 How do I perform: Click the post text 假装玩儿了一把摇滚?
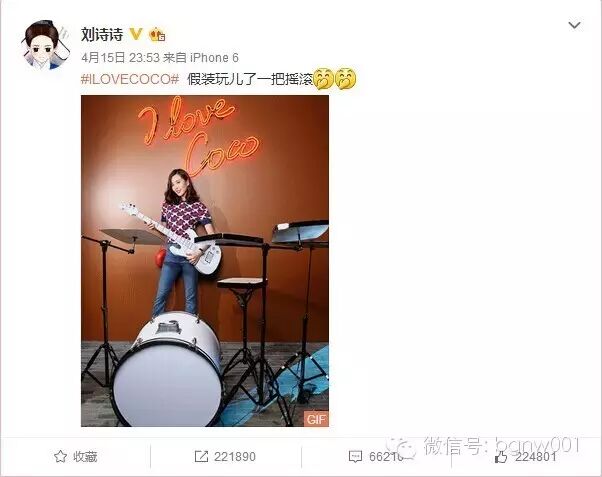(x=250, y=79)
